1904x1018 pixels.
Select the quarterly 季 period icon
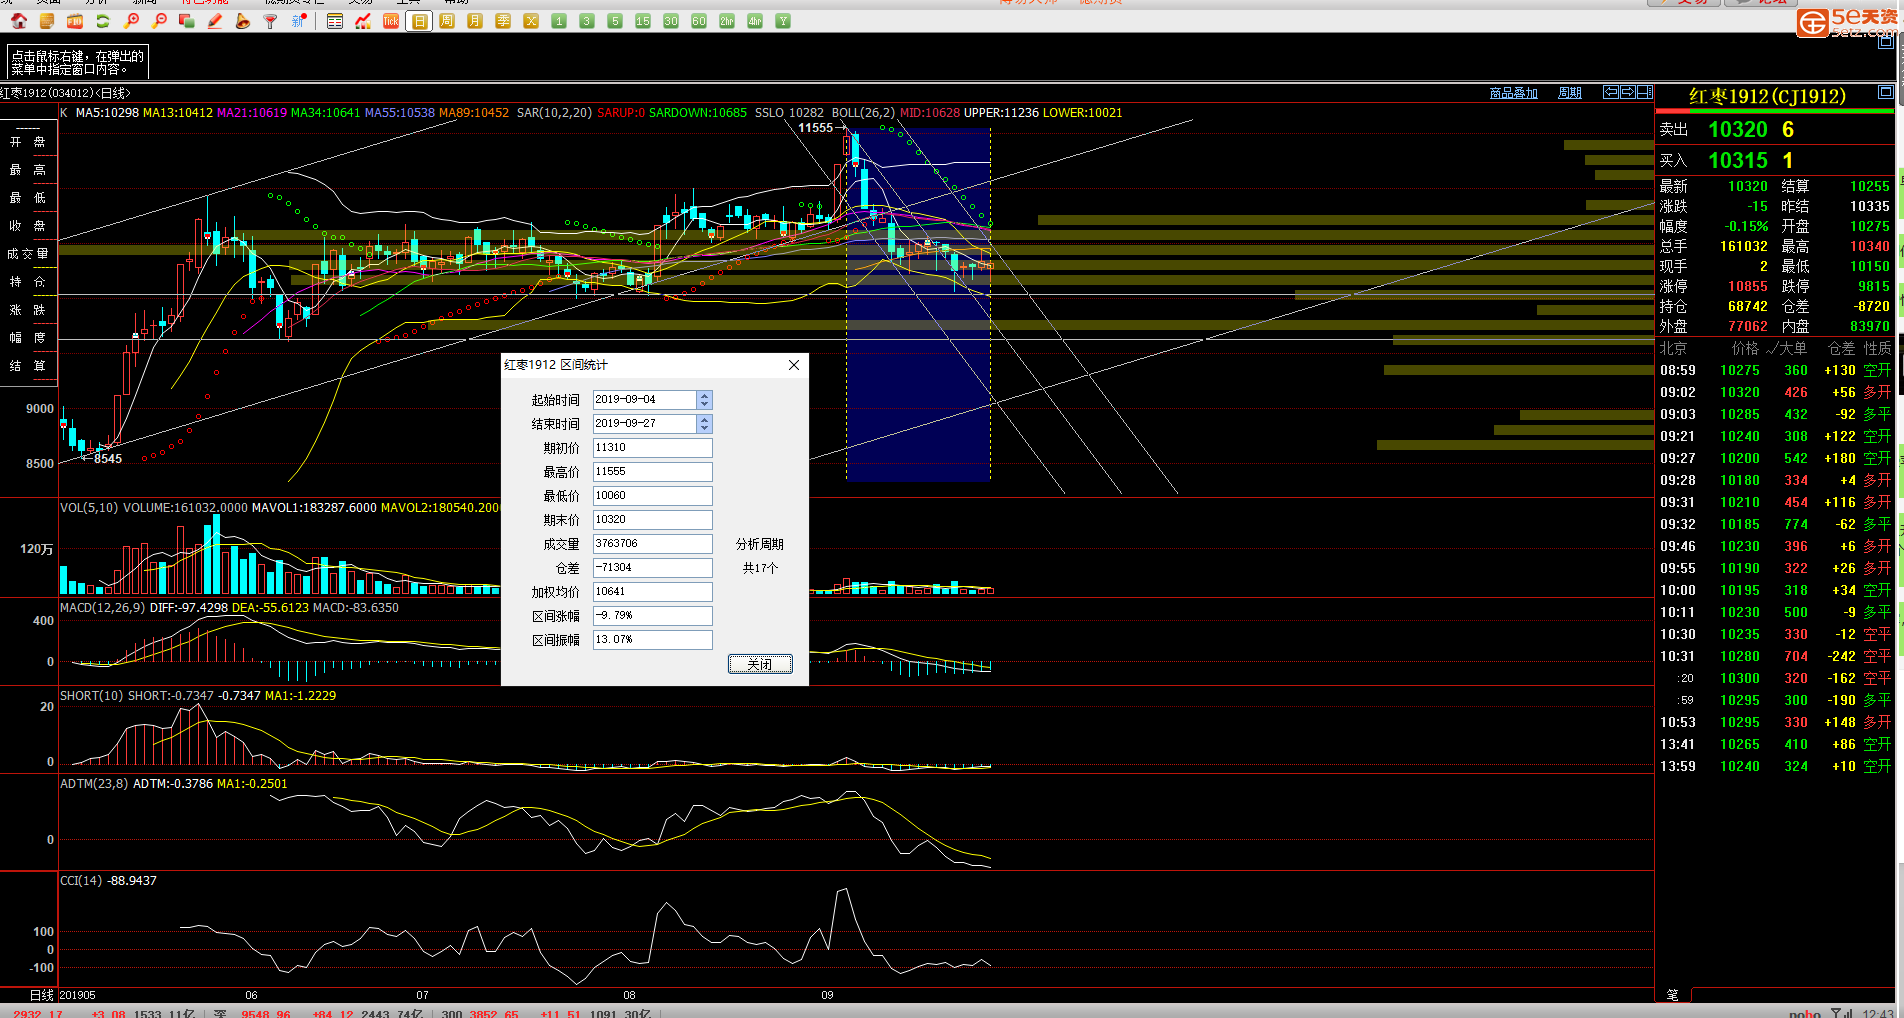(x=503, y=21)
